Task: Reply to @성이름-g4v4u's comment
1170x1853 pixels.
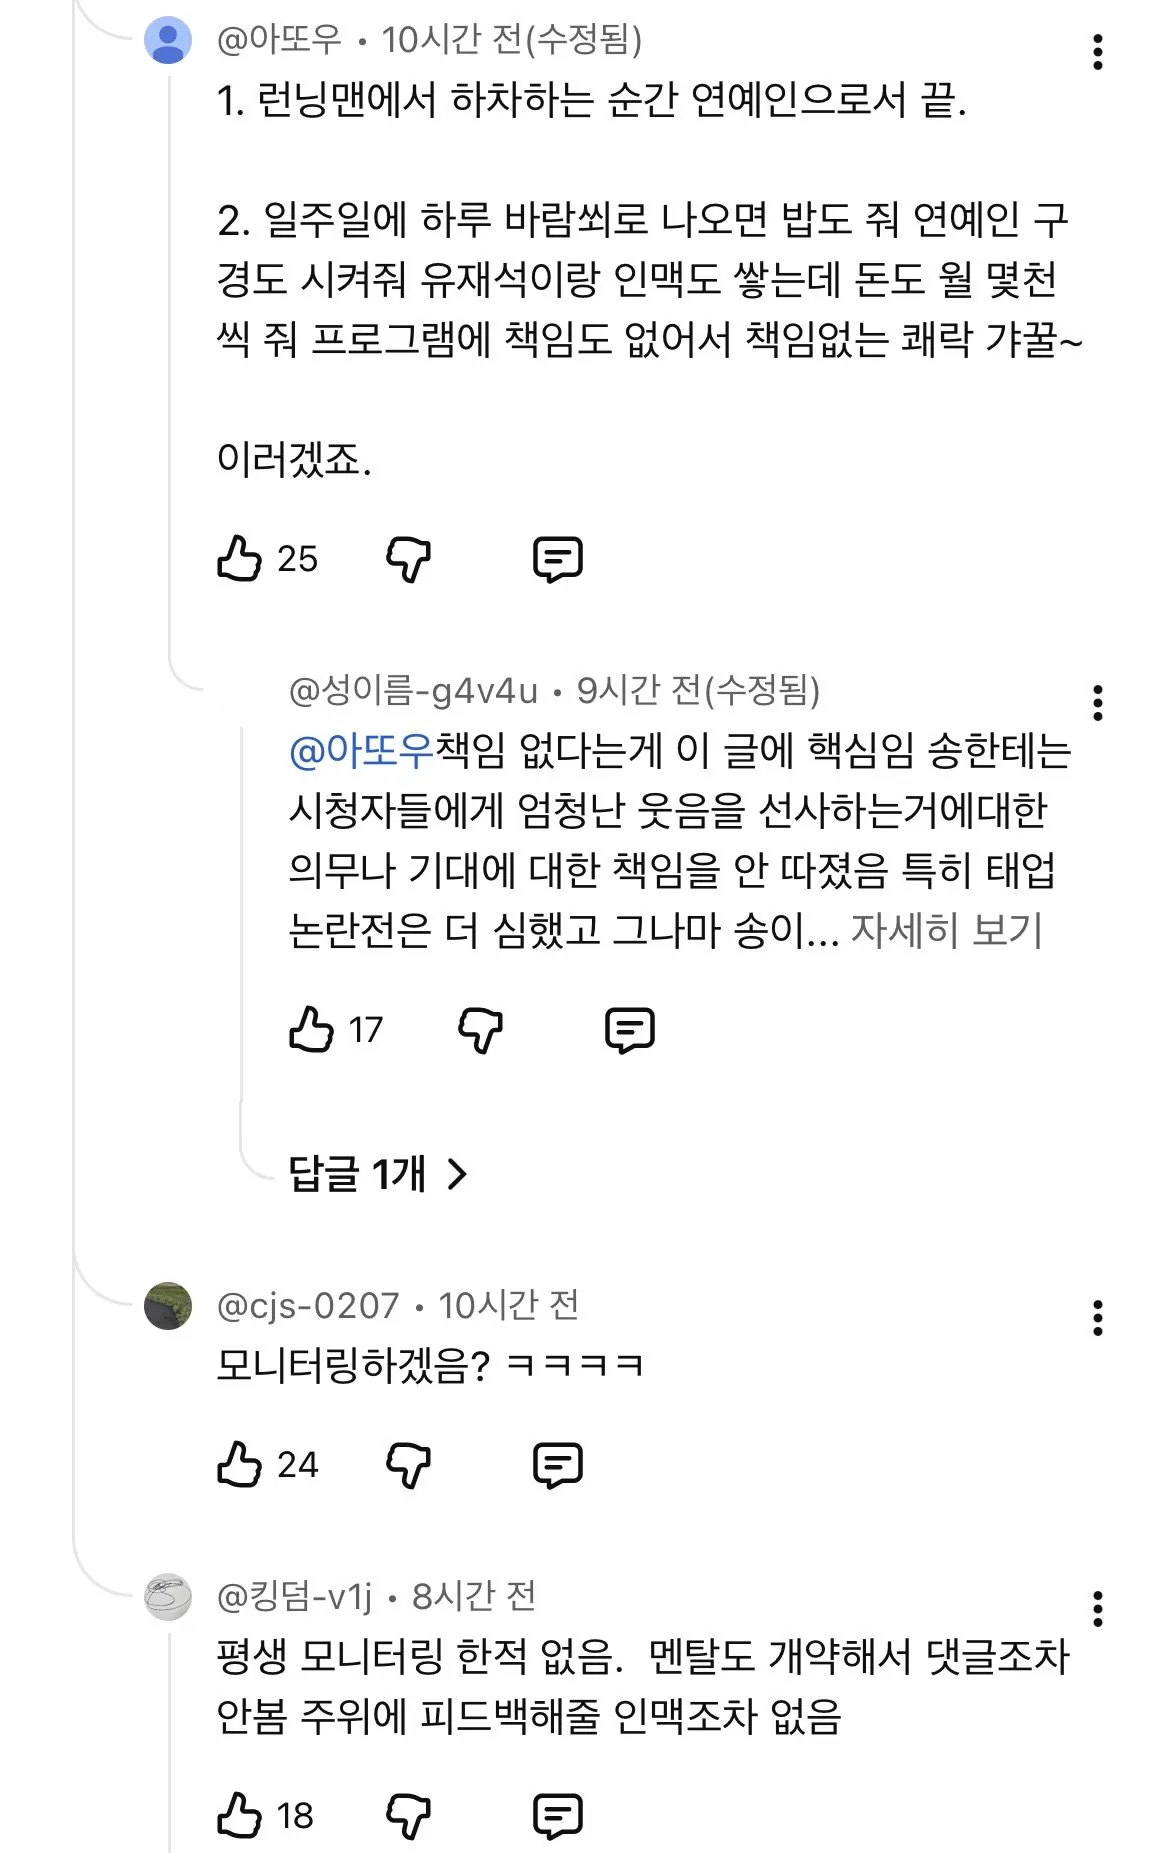Action: [x=630, y=1030]
